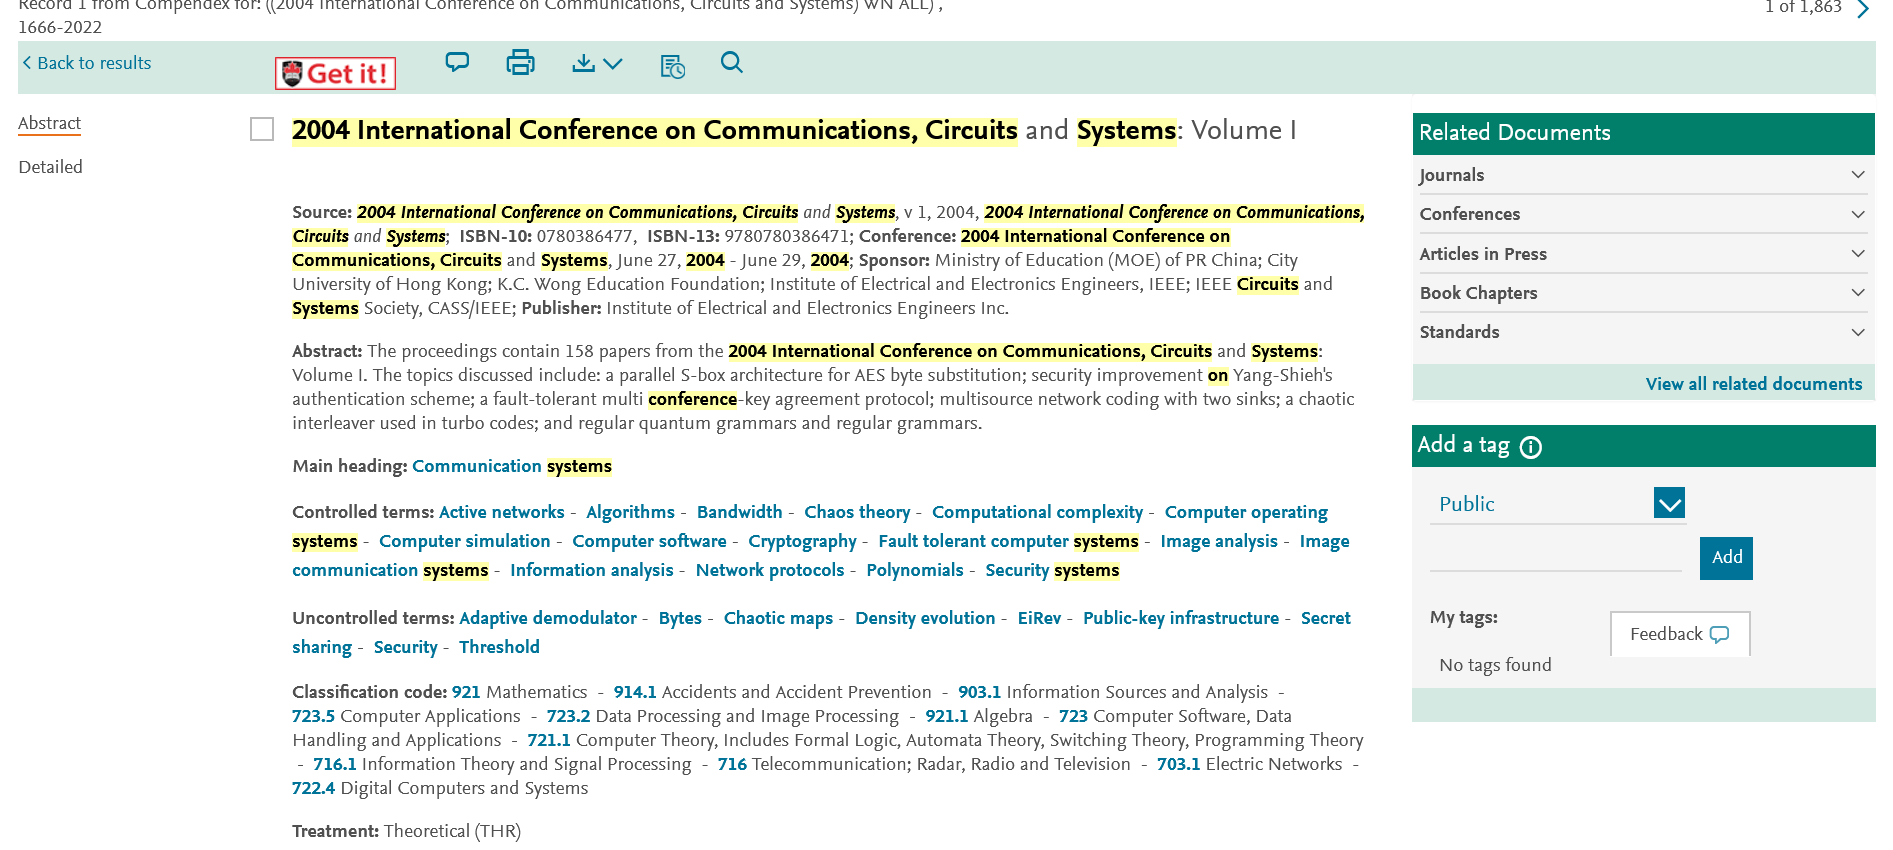Screen dimensions: 1893x850
Task: Click the record title heading text
Action: 794,130
